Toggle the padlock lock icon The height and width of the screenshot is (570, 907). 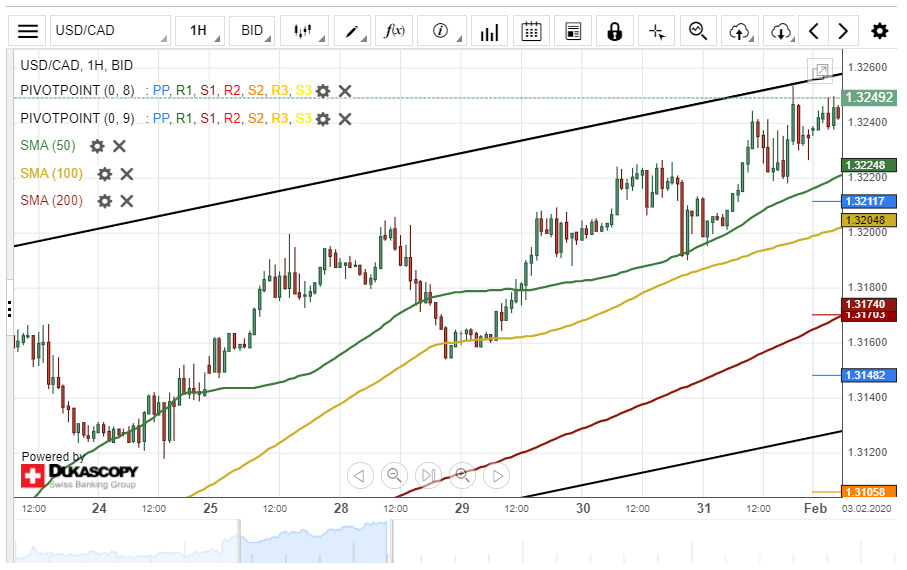click(x=614, y=31)
